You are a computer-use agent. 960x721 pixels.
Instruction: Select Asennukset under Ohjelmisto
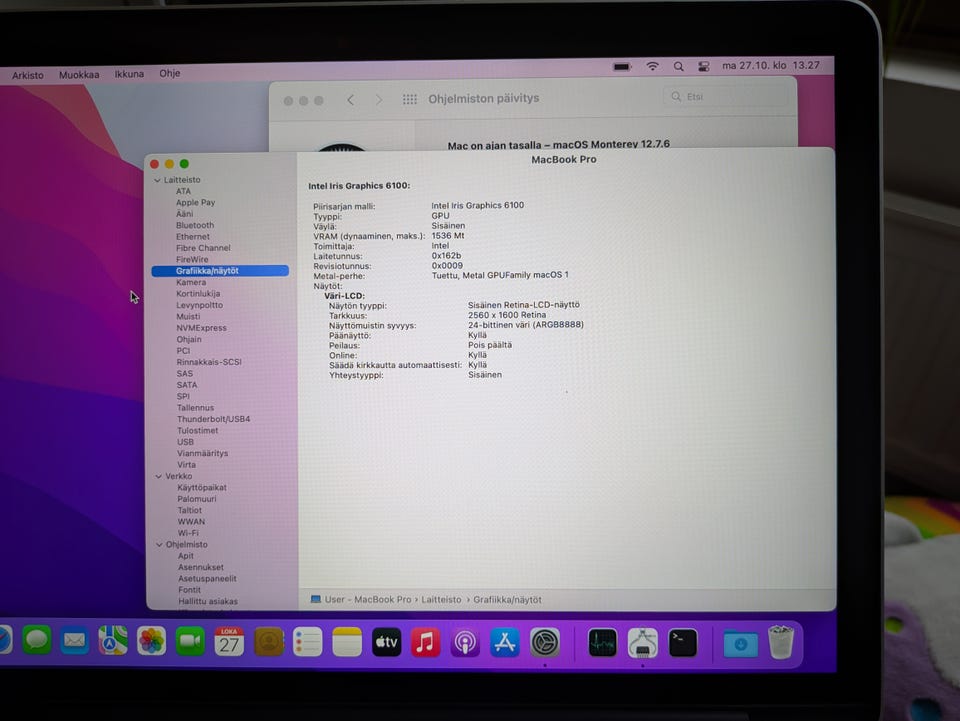pyautogui.click(x=201, y=567)
